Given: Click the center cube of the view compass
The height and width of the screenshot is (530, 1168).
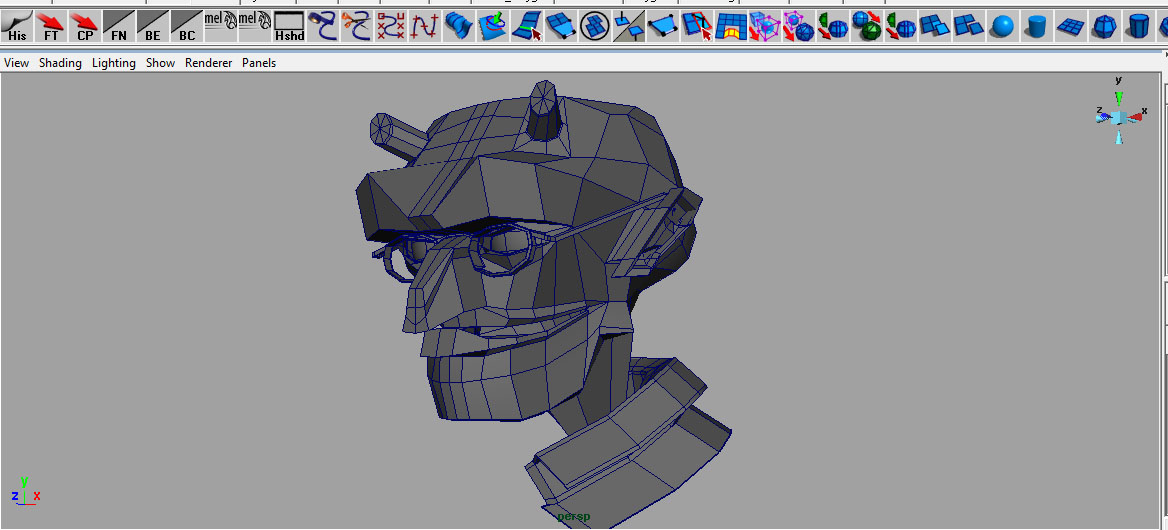Looking at the screenshot, I should coord(1118,118).
